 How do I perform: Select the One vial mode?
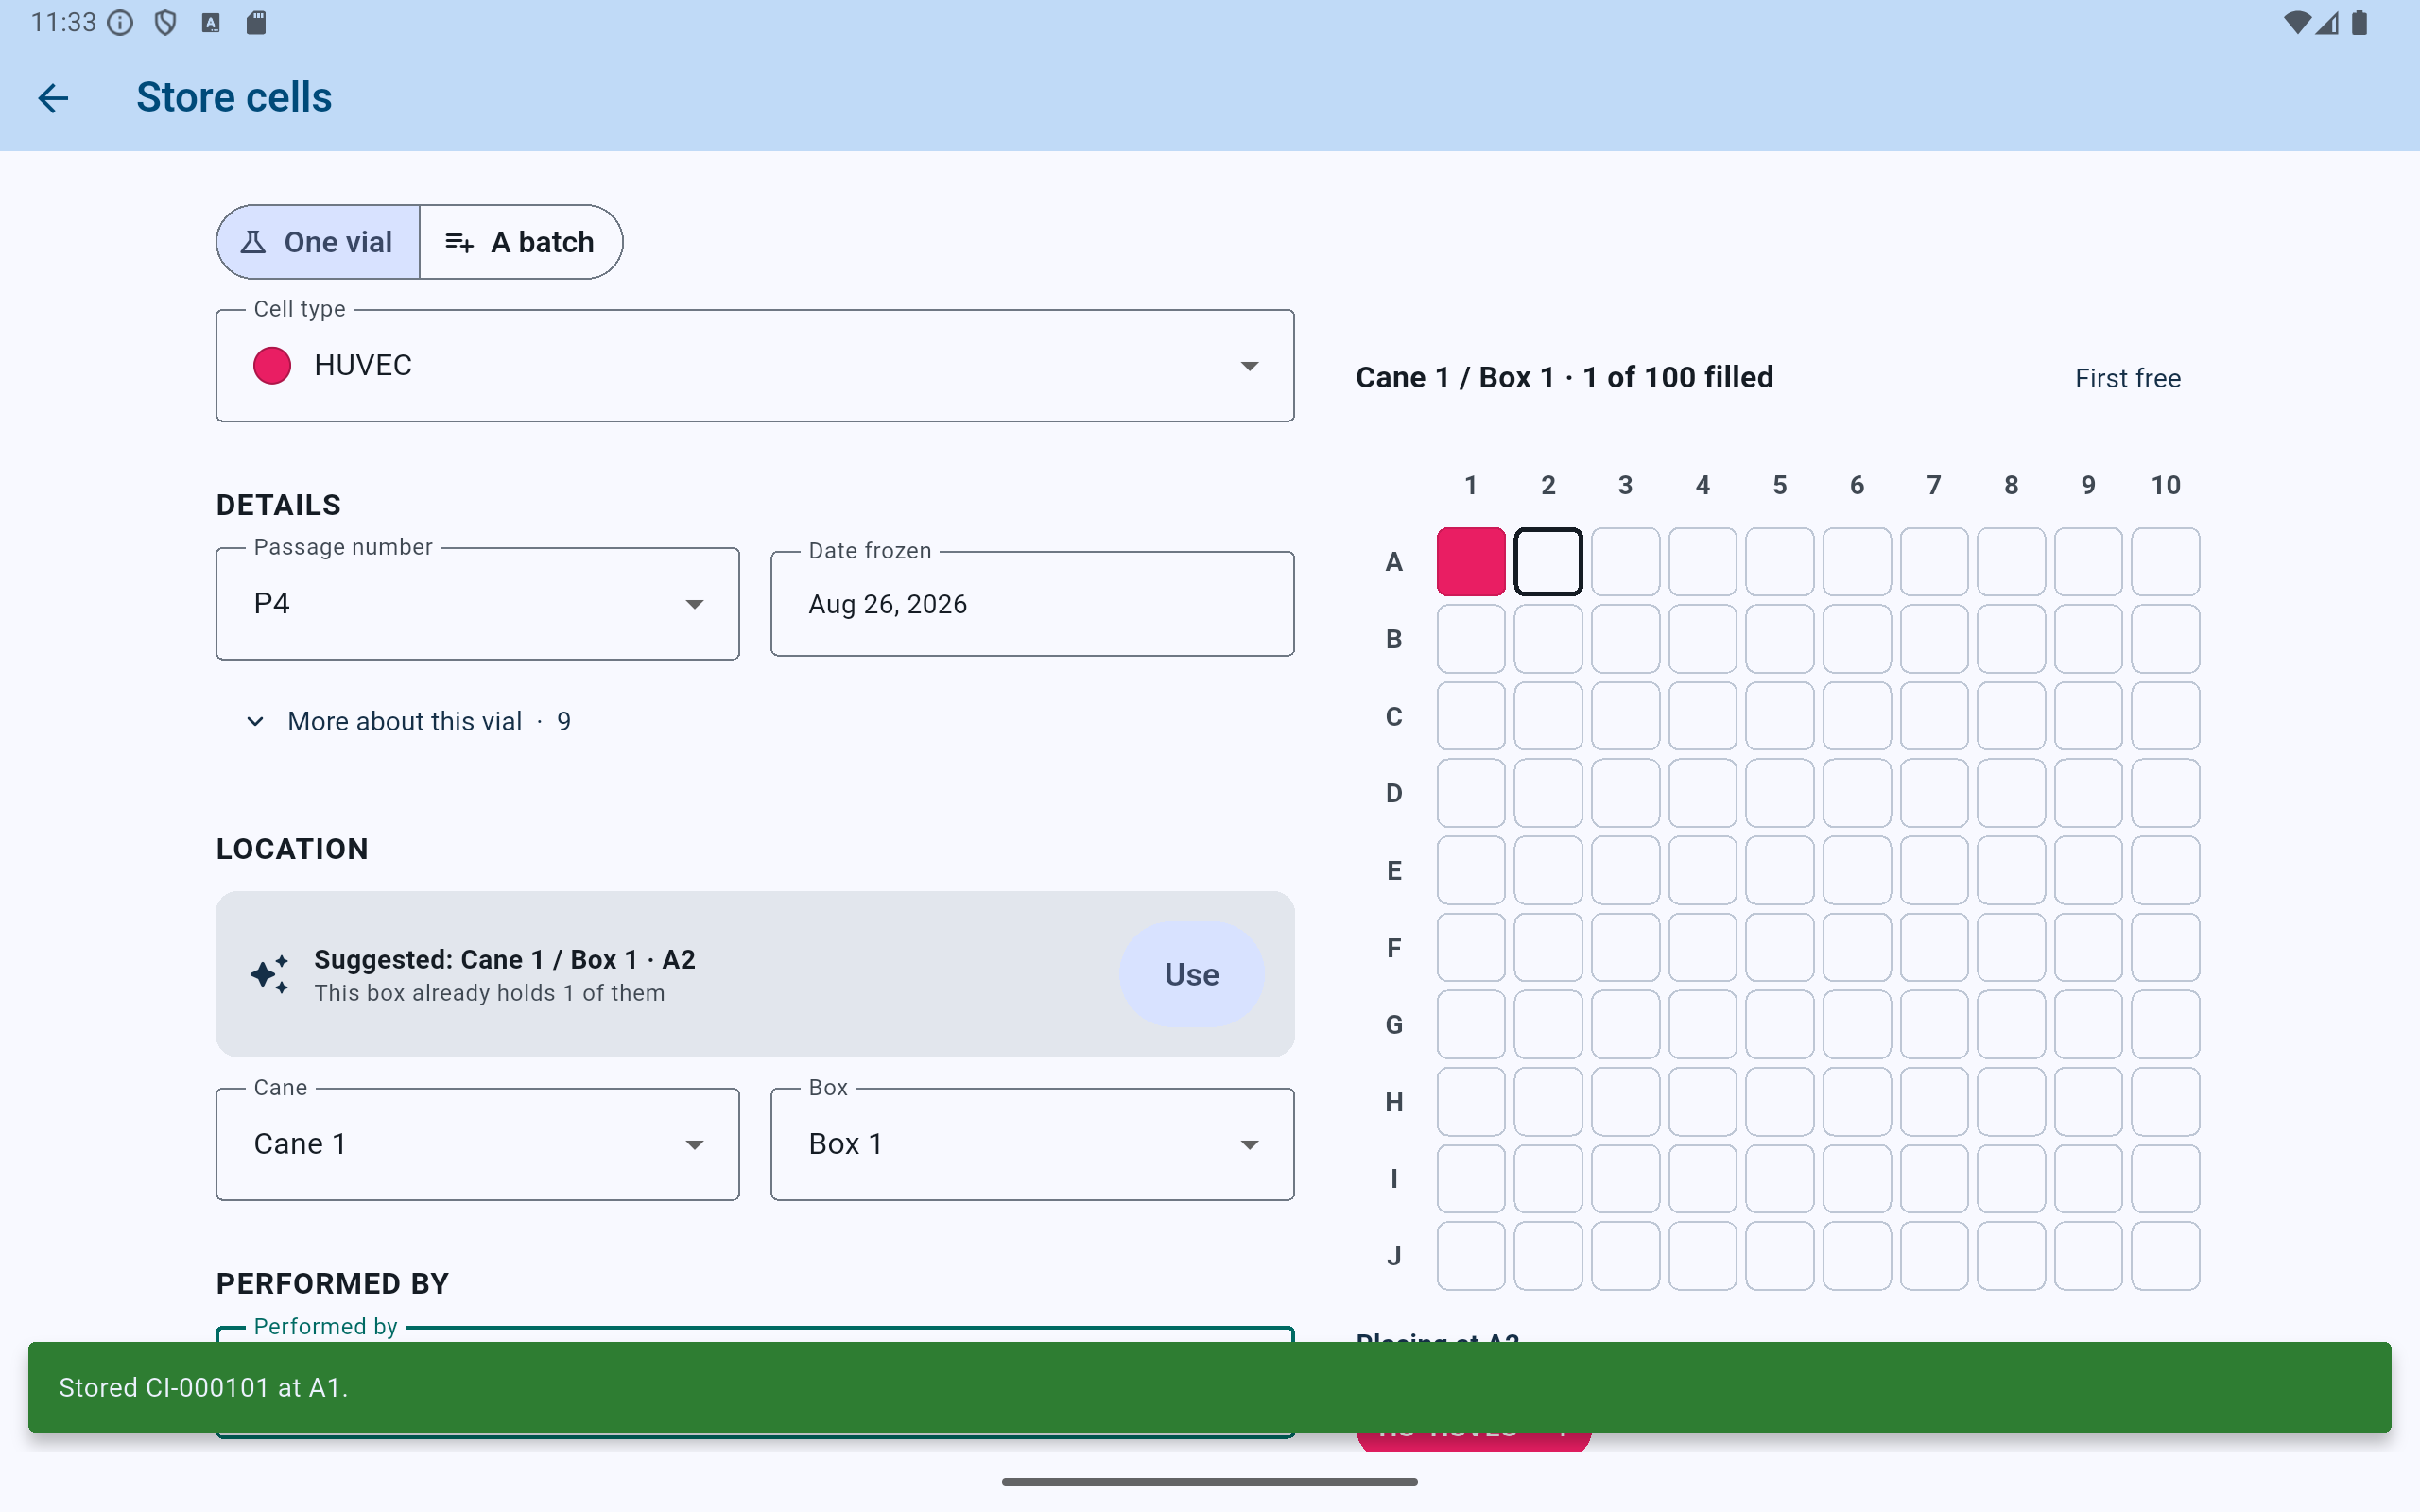tap(318, 242)
